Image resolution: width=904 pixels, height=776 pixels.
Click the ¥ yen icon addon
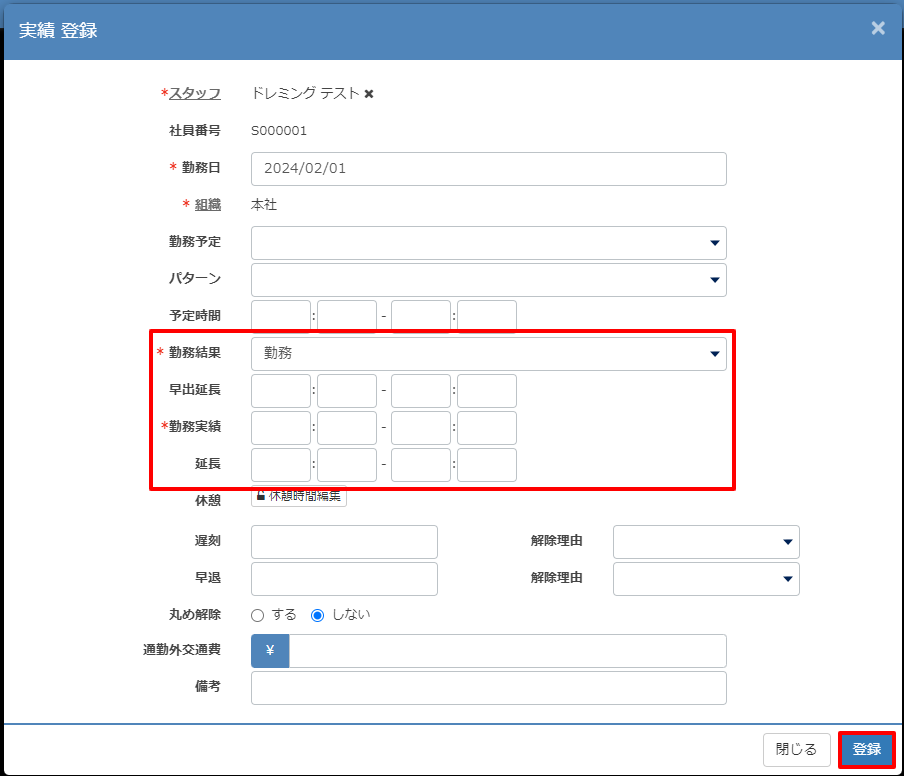[270, 650]
